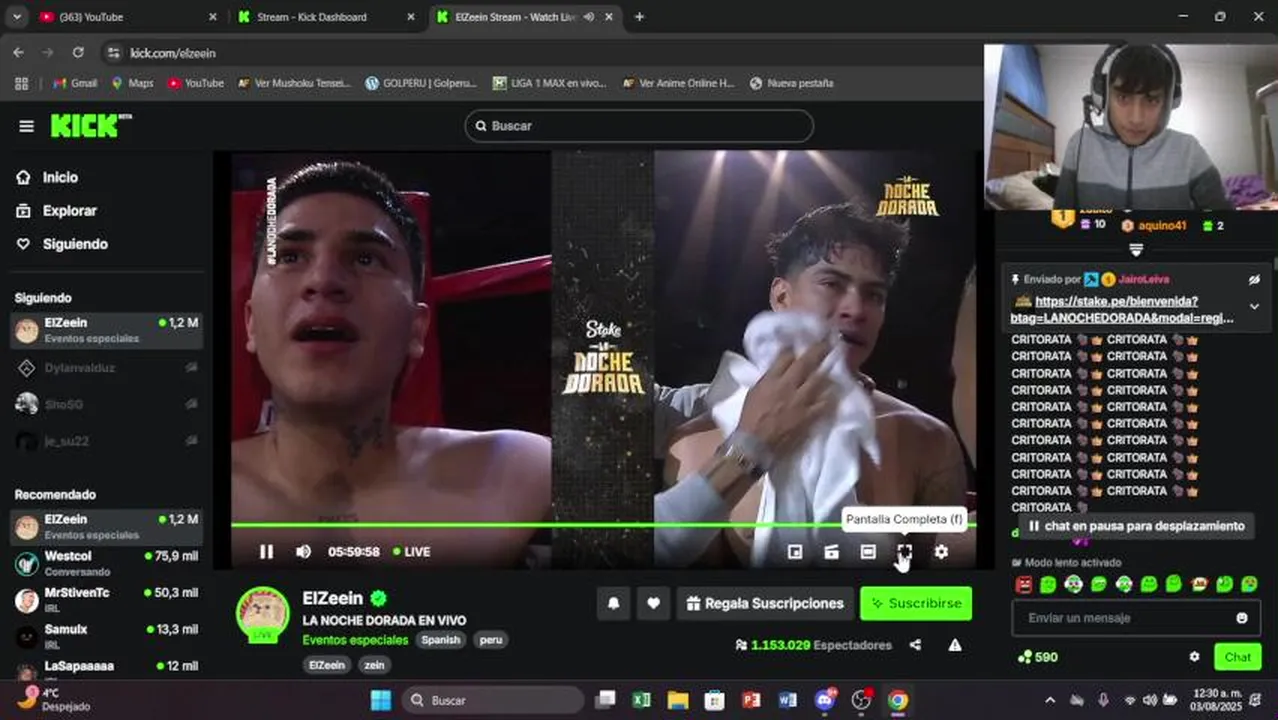This screenshot has width=1278, height=720.
Task: Open MrStivenTc channel in recommended list
Action: (x=106, y=600)
